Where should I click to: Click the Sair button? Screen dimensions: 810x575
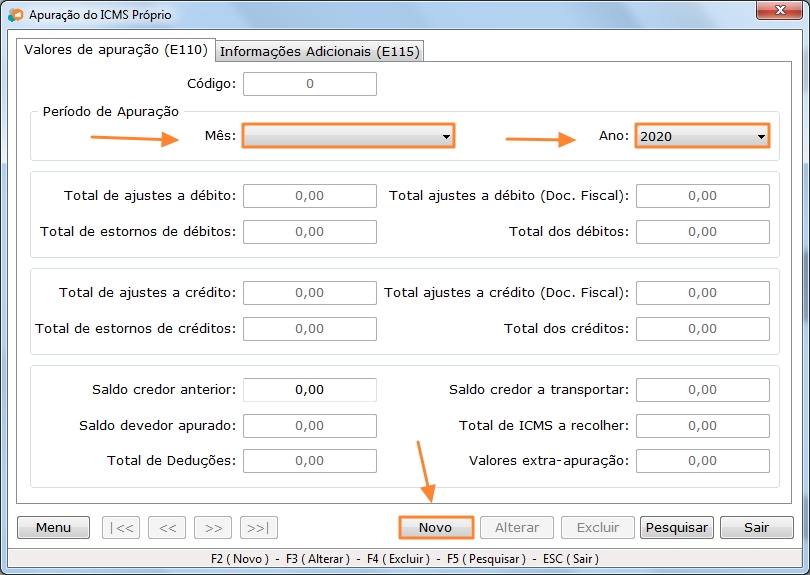pos(757,527)
